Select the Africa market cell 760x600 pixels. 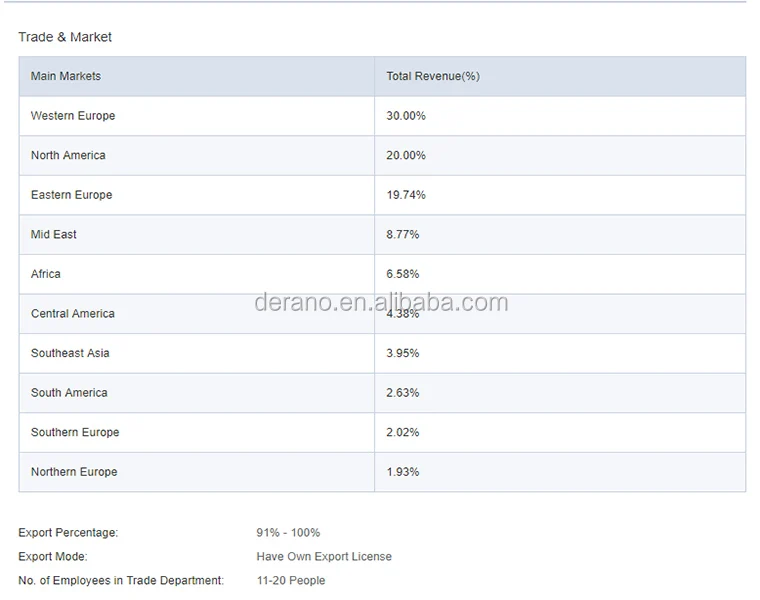point(46,274)
